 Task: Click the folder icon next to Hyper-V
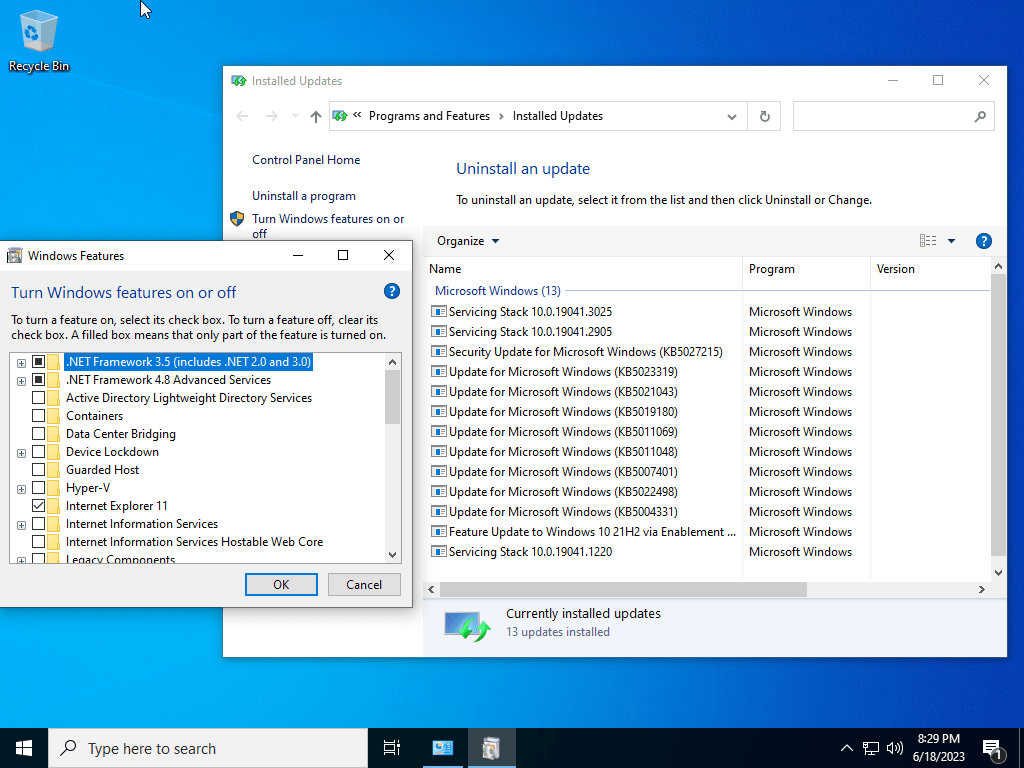pos(54,488)
